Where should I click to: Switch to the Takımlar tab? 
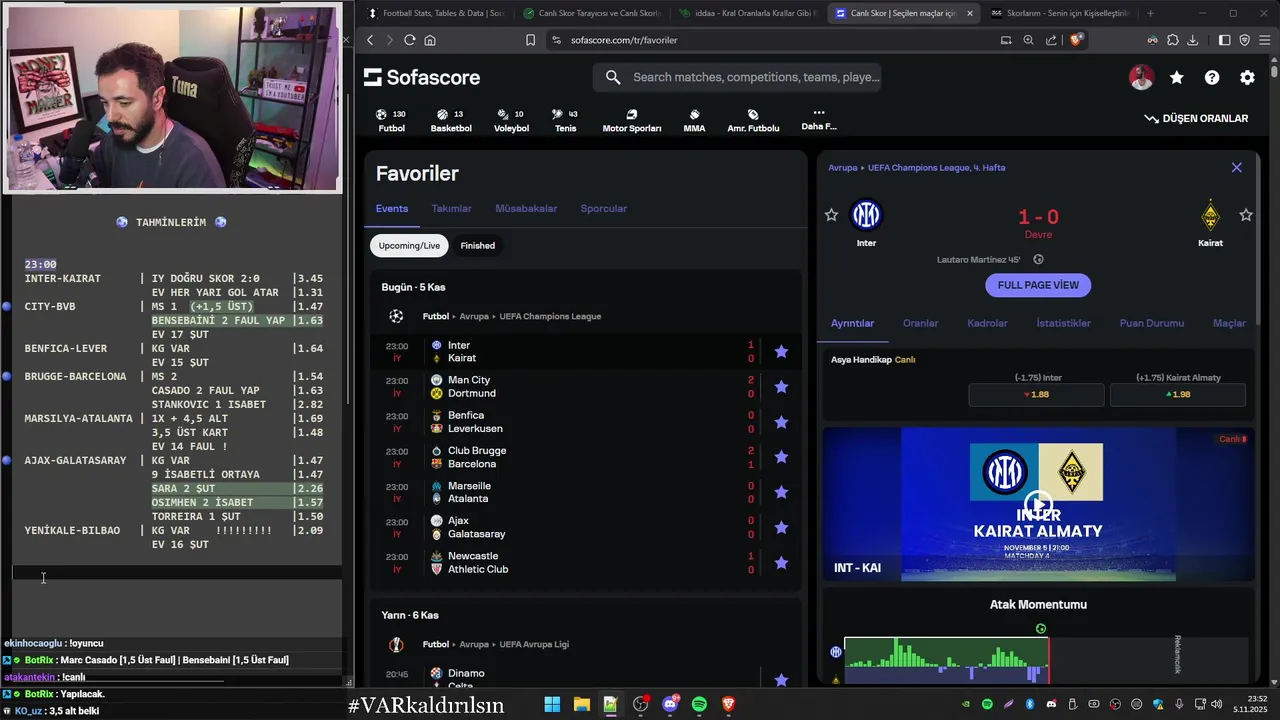point(451,209)
